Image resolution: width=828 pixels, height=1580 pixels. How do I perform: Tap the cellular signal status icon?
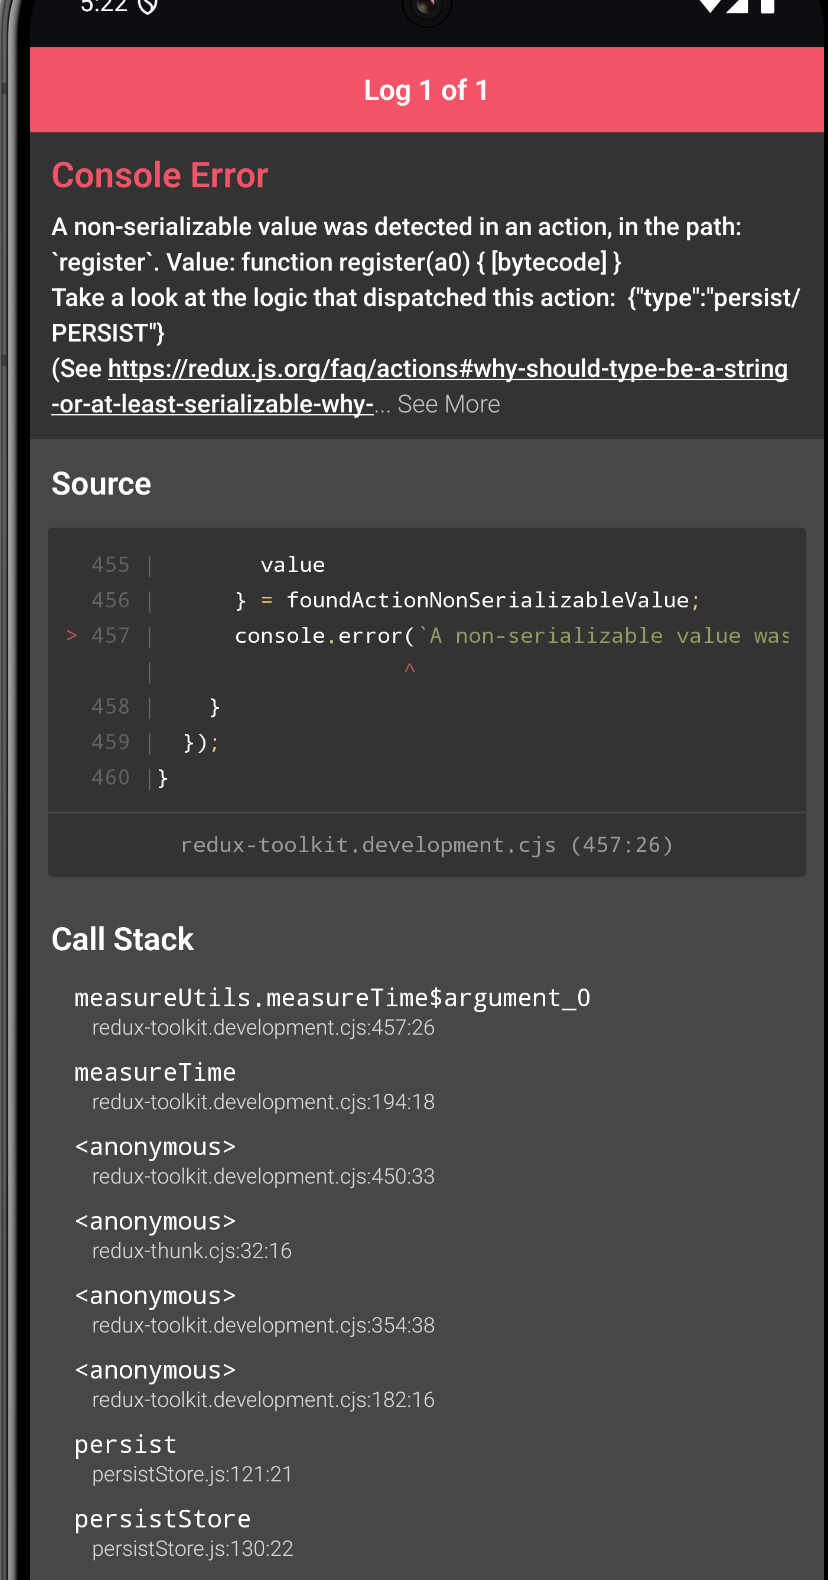(738, 6)
